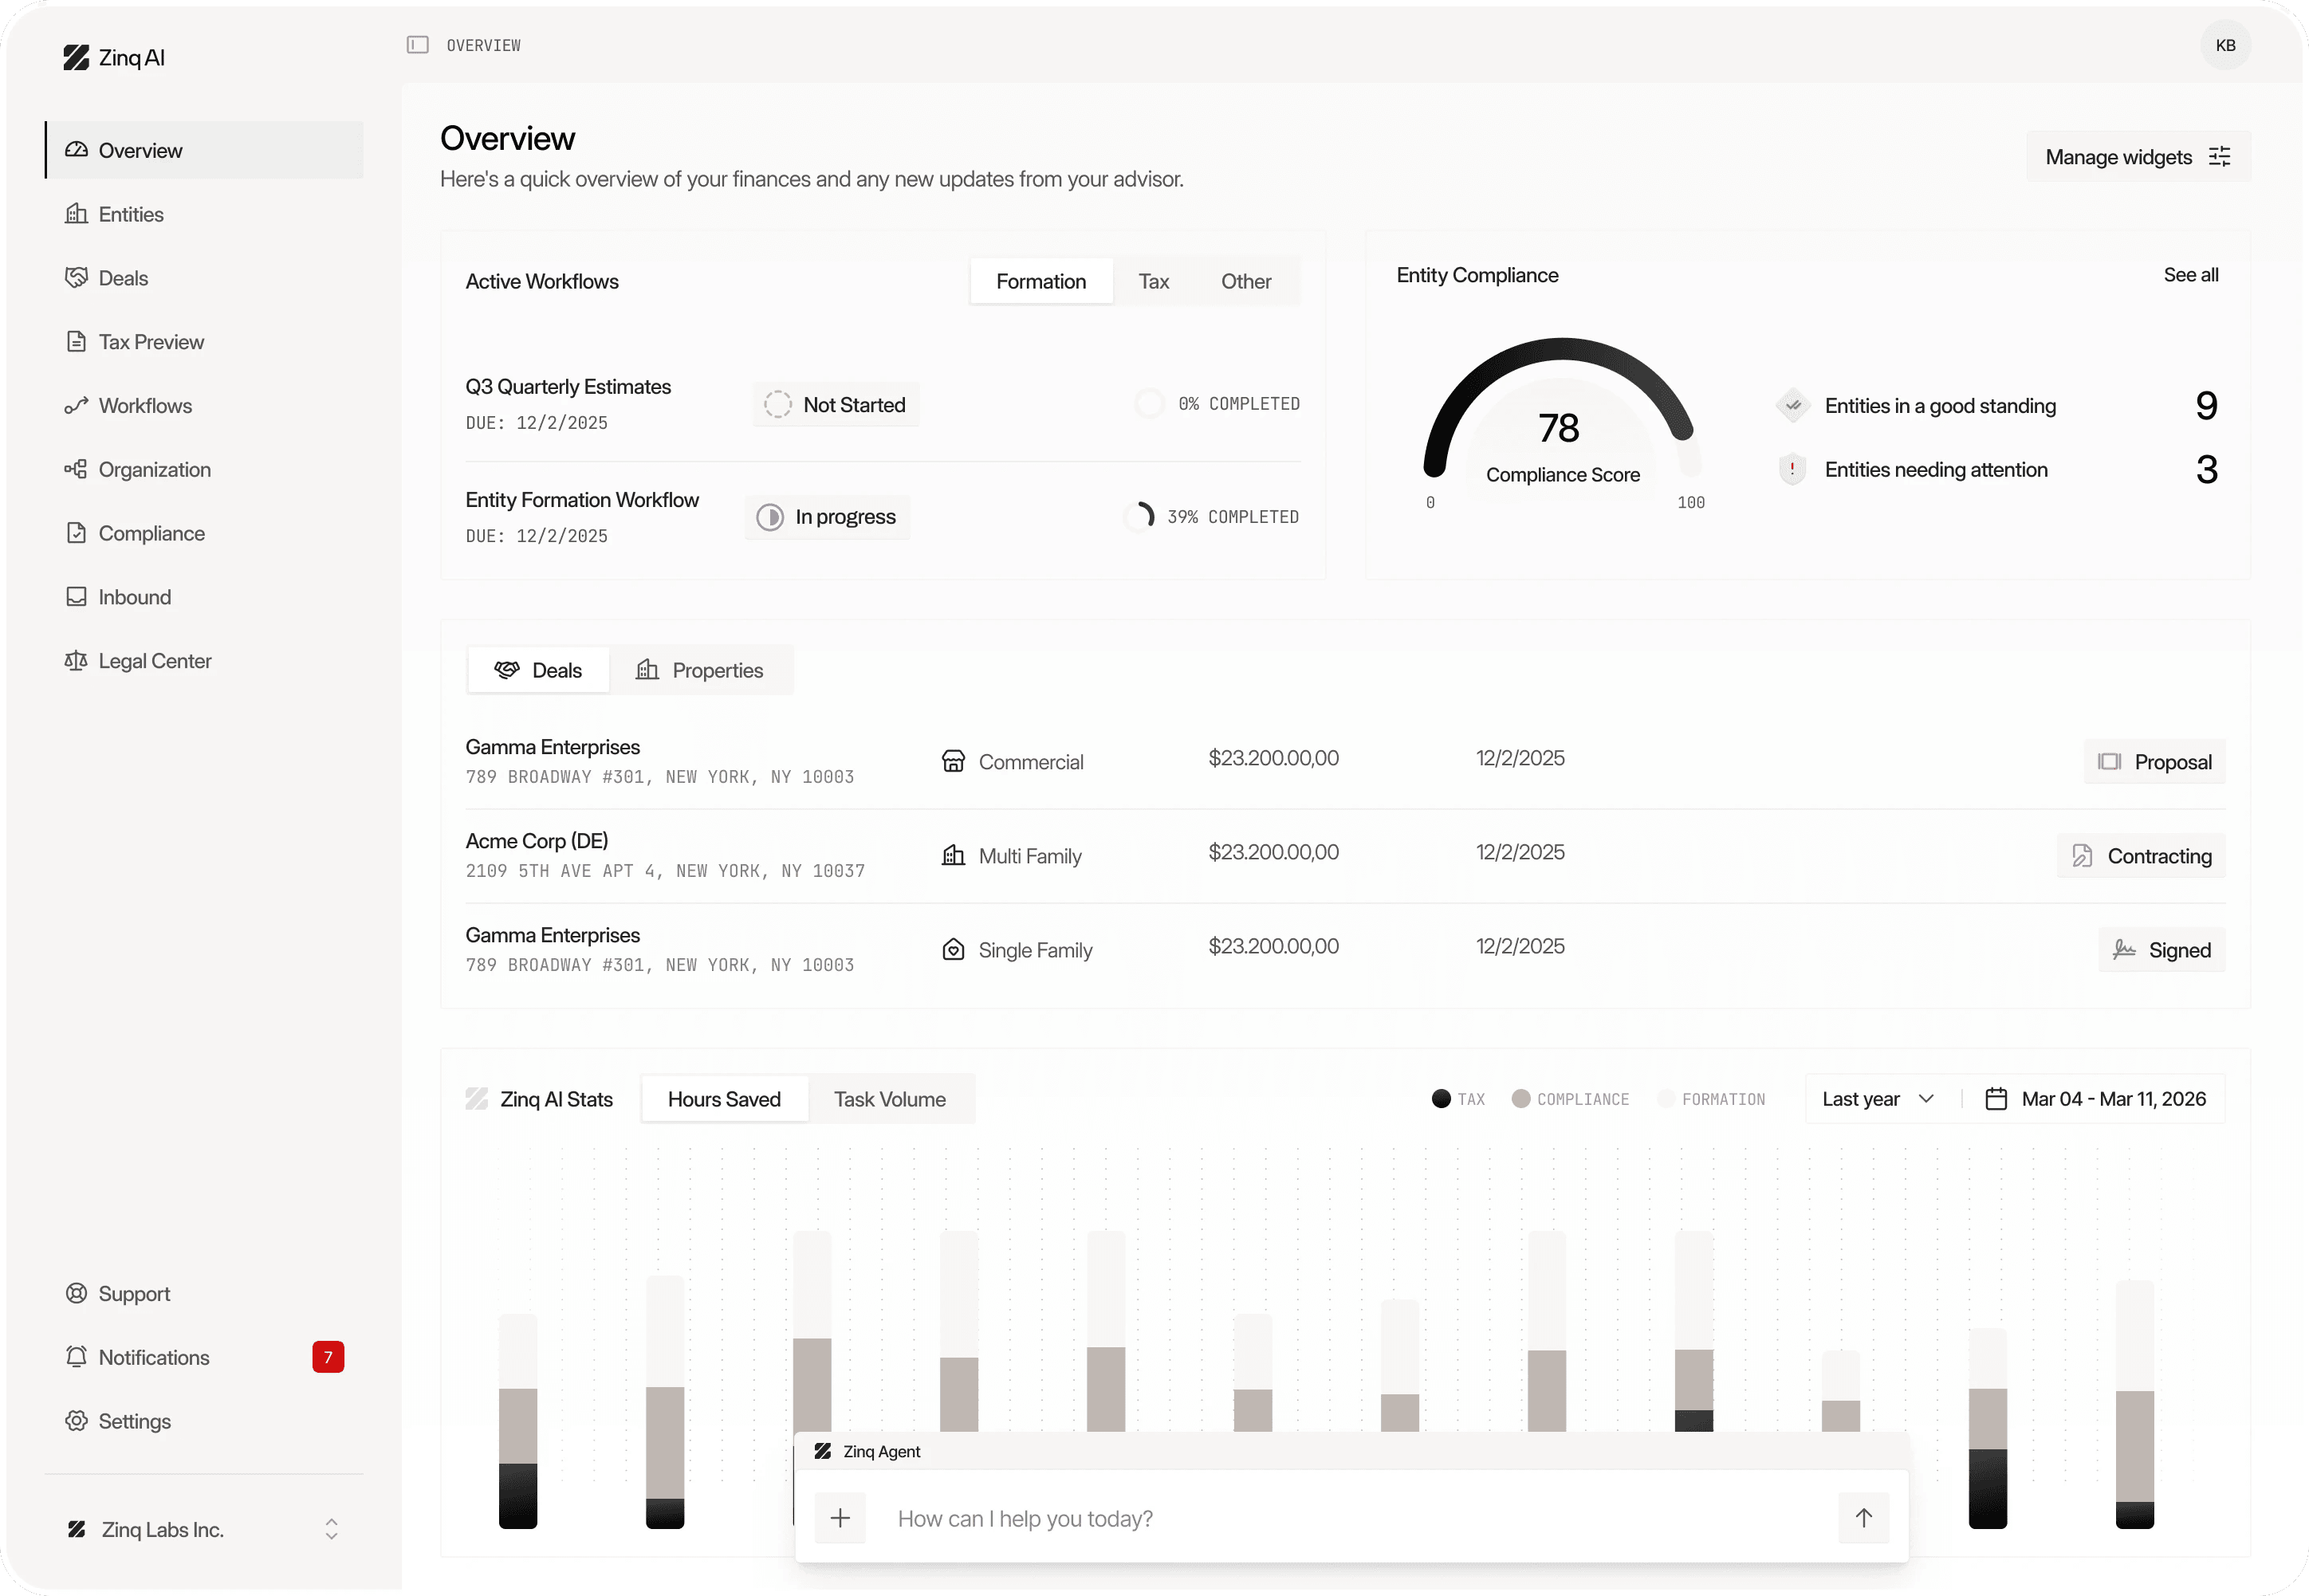Open Tax Preview in the sidebar
The height and width of the screenshot is (1596, 2309).
(x=204, y=342)
